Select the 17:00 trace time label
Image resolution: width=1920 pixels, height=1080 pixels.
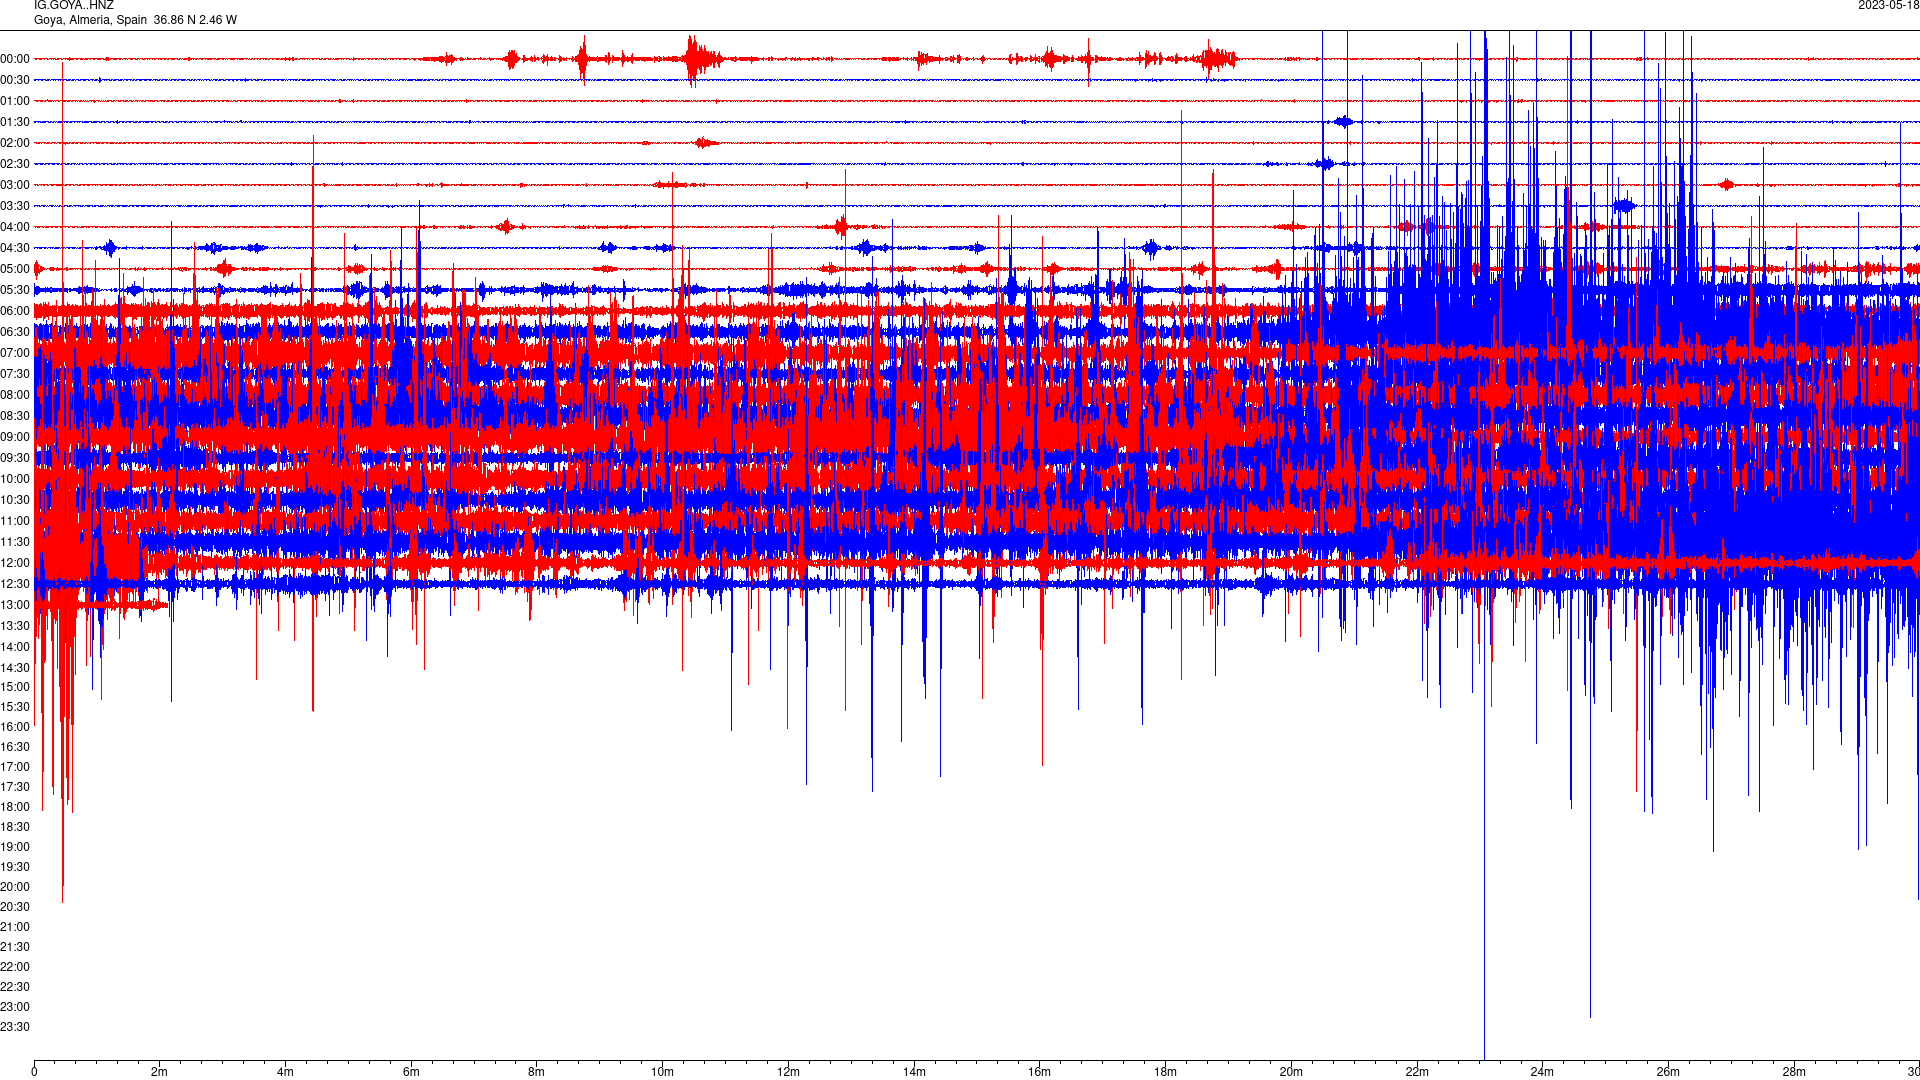[15, 767]
